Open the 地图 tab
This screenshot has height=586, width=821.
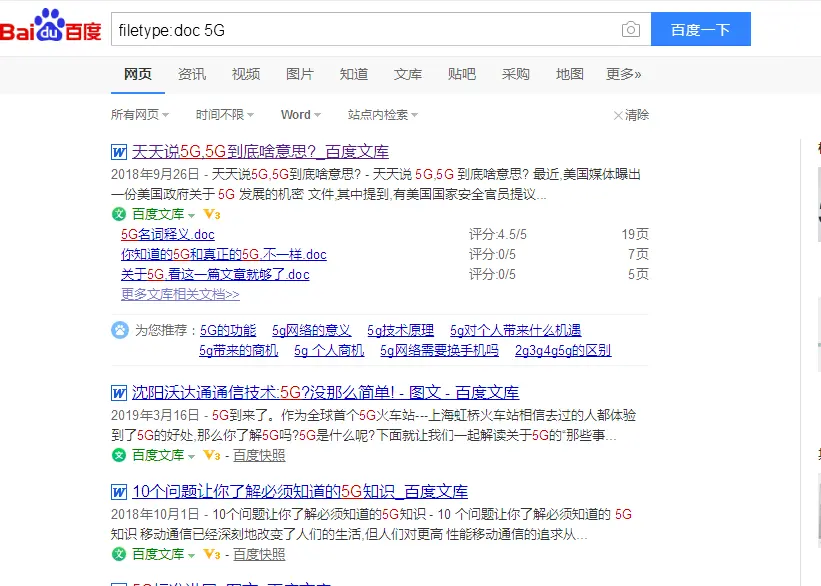pyautogui.click(x=570, y=74)
